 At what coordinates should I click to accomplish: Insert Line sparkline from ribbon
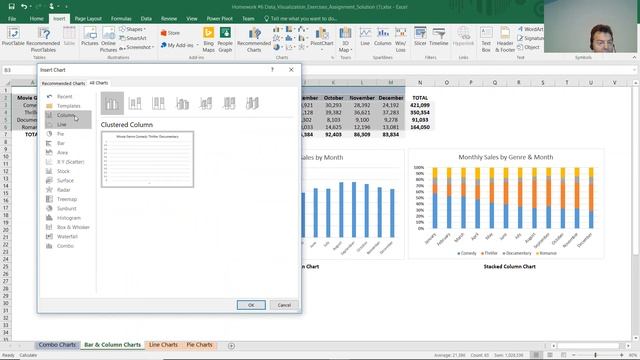365,37
